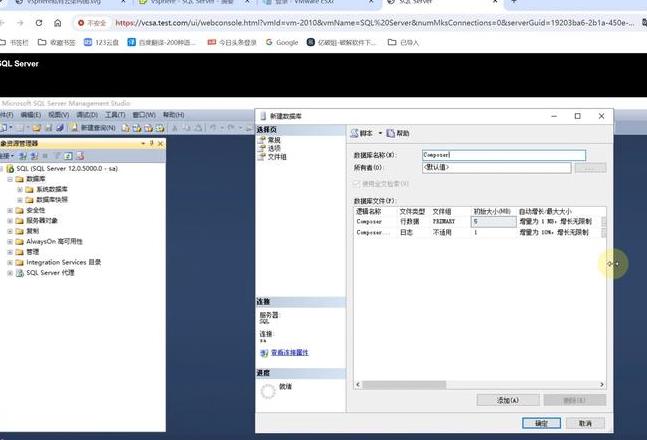Click the last report icon in Object Explorer toolbar
The image size is (647, 440).
click(x=80, y=156)
